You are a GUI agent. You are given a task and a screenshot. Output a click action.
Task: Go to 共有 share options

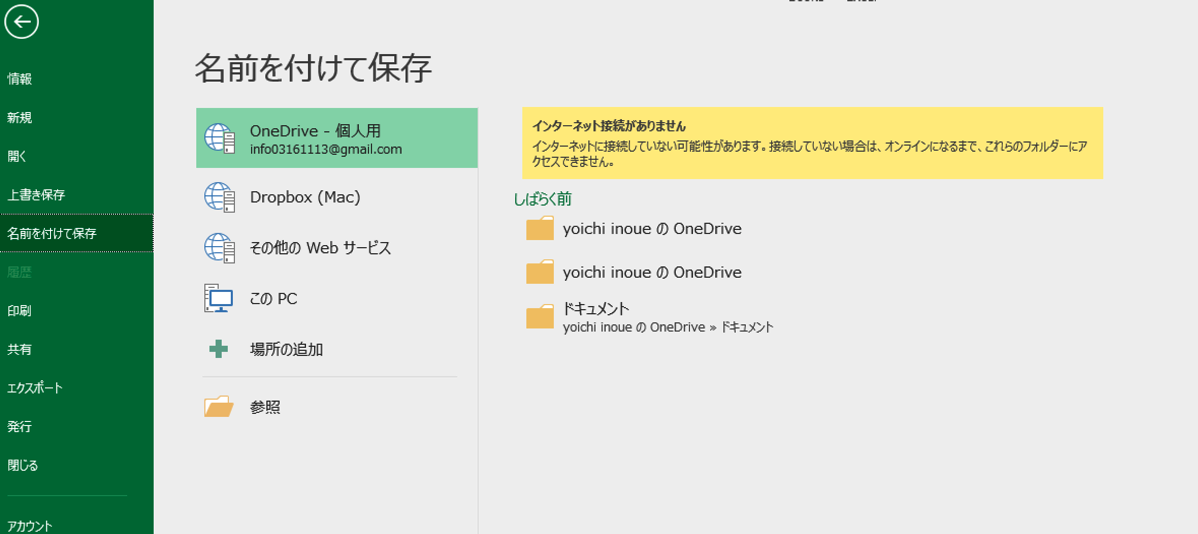click(20, 349)
